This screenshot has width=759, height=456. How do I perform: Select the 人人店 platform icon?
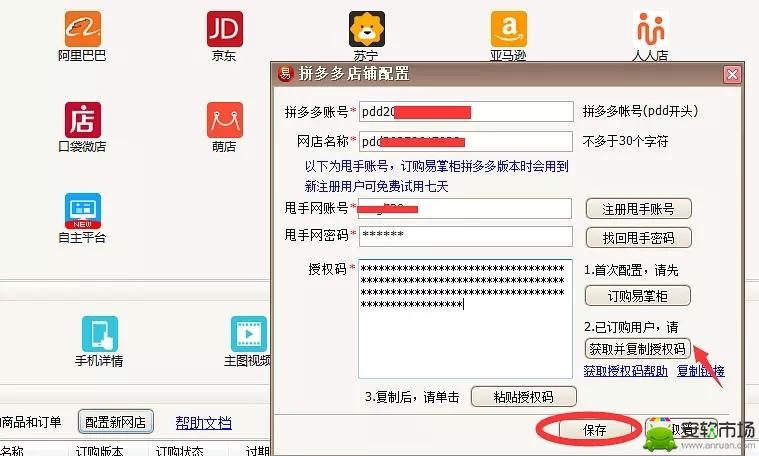pyautogui.click(x=651, y=30)
